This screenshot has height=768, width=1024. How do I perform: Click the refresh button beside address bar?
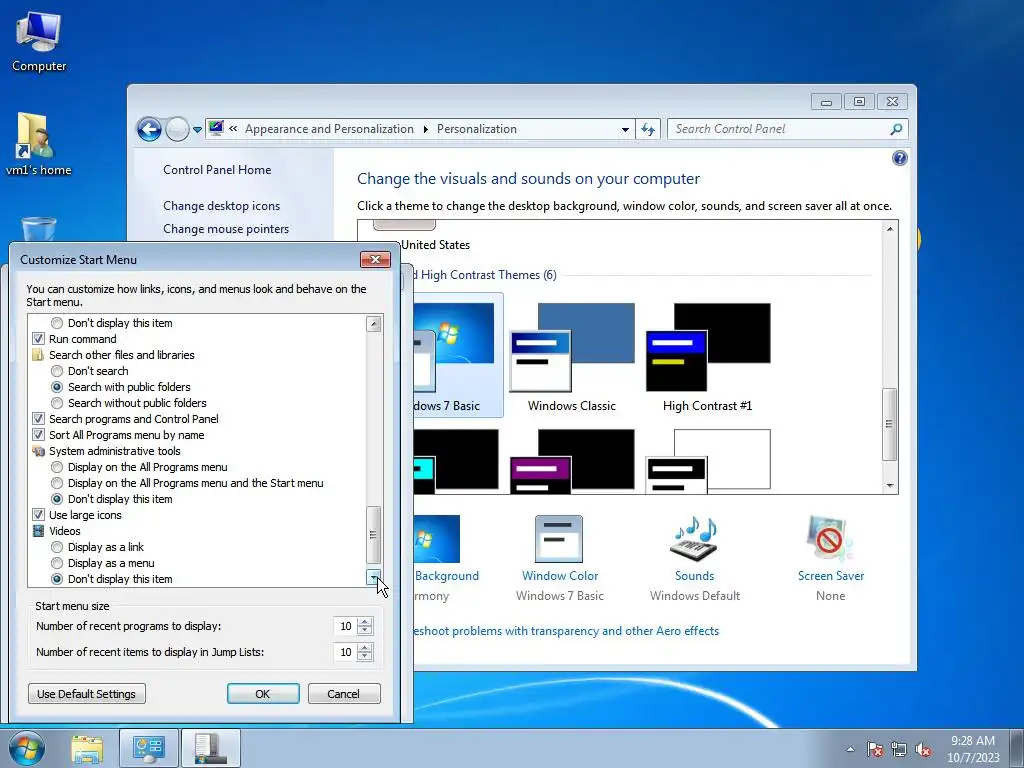pos(648,129)
